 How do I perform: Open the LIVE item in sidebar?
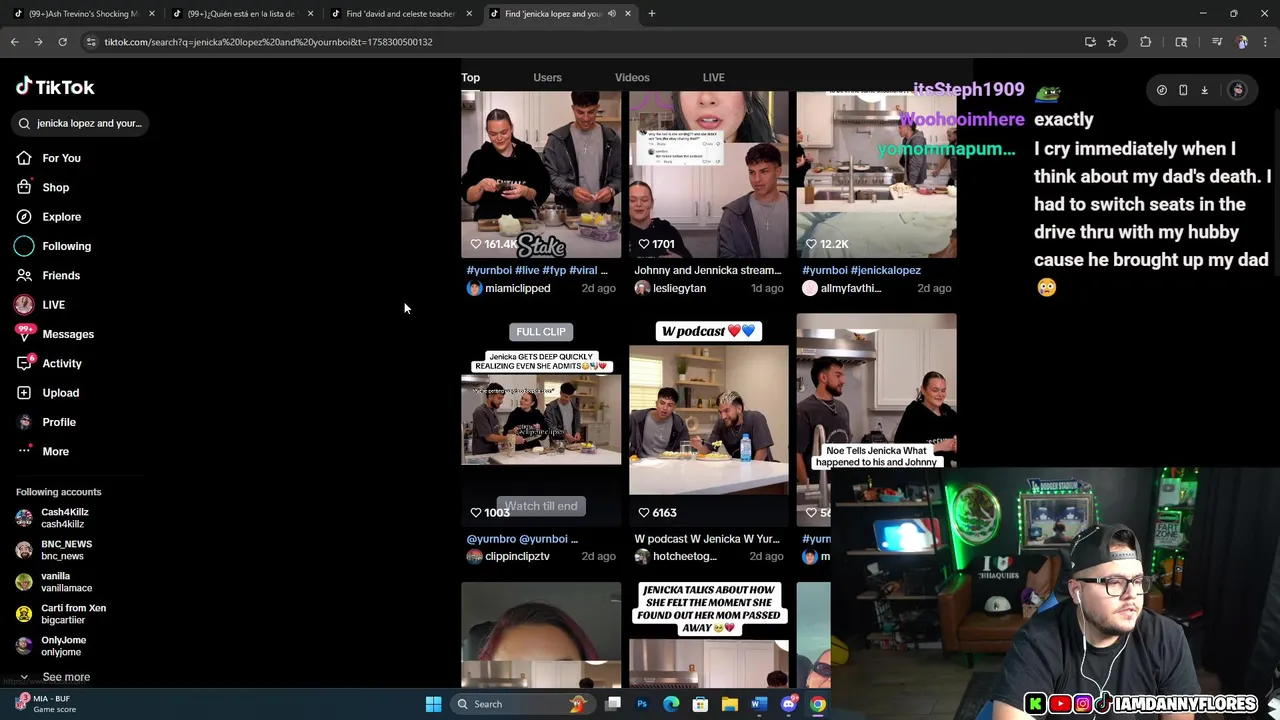(x=40, y=305)
